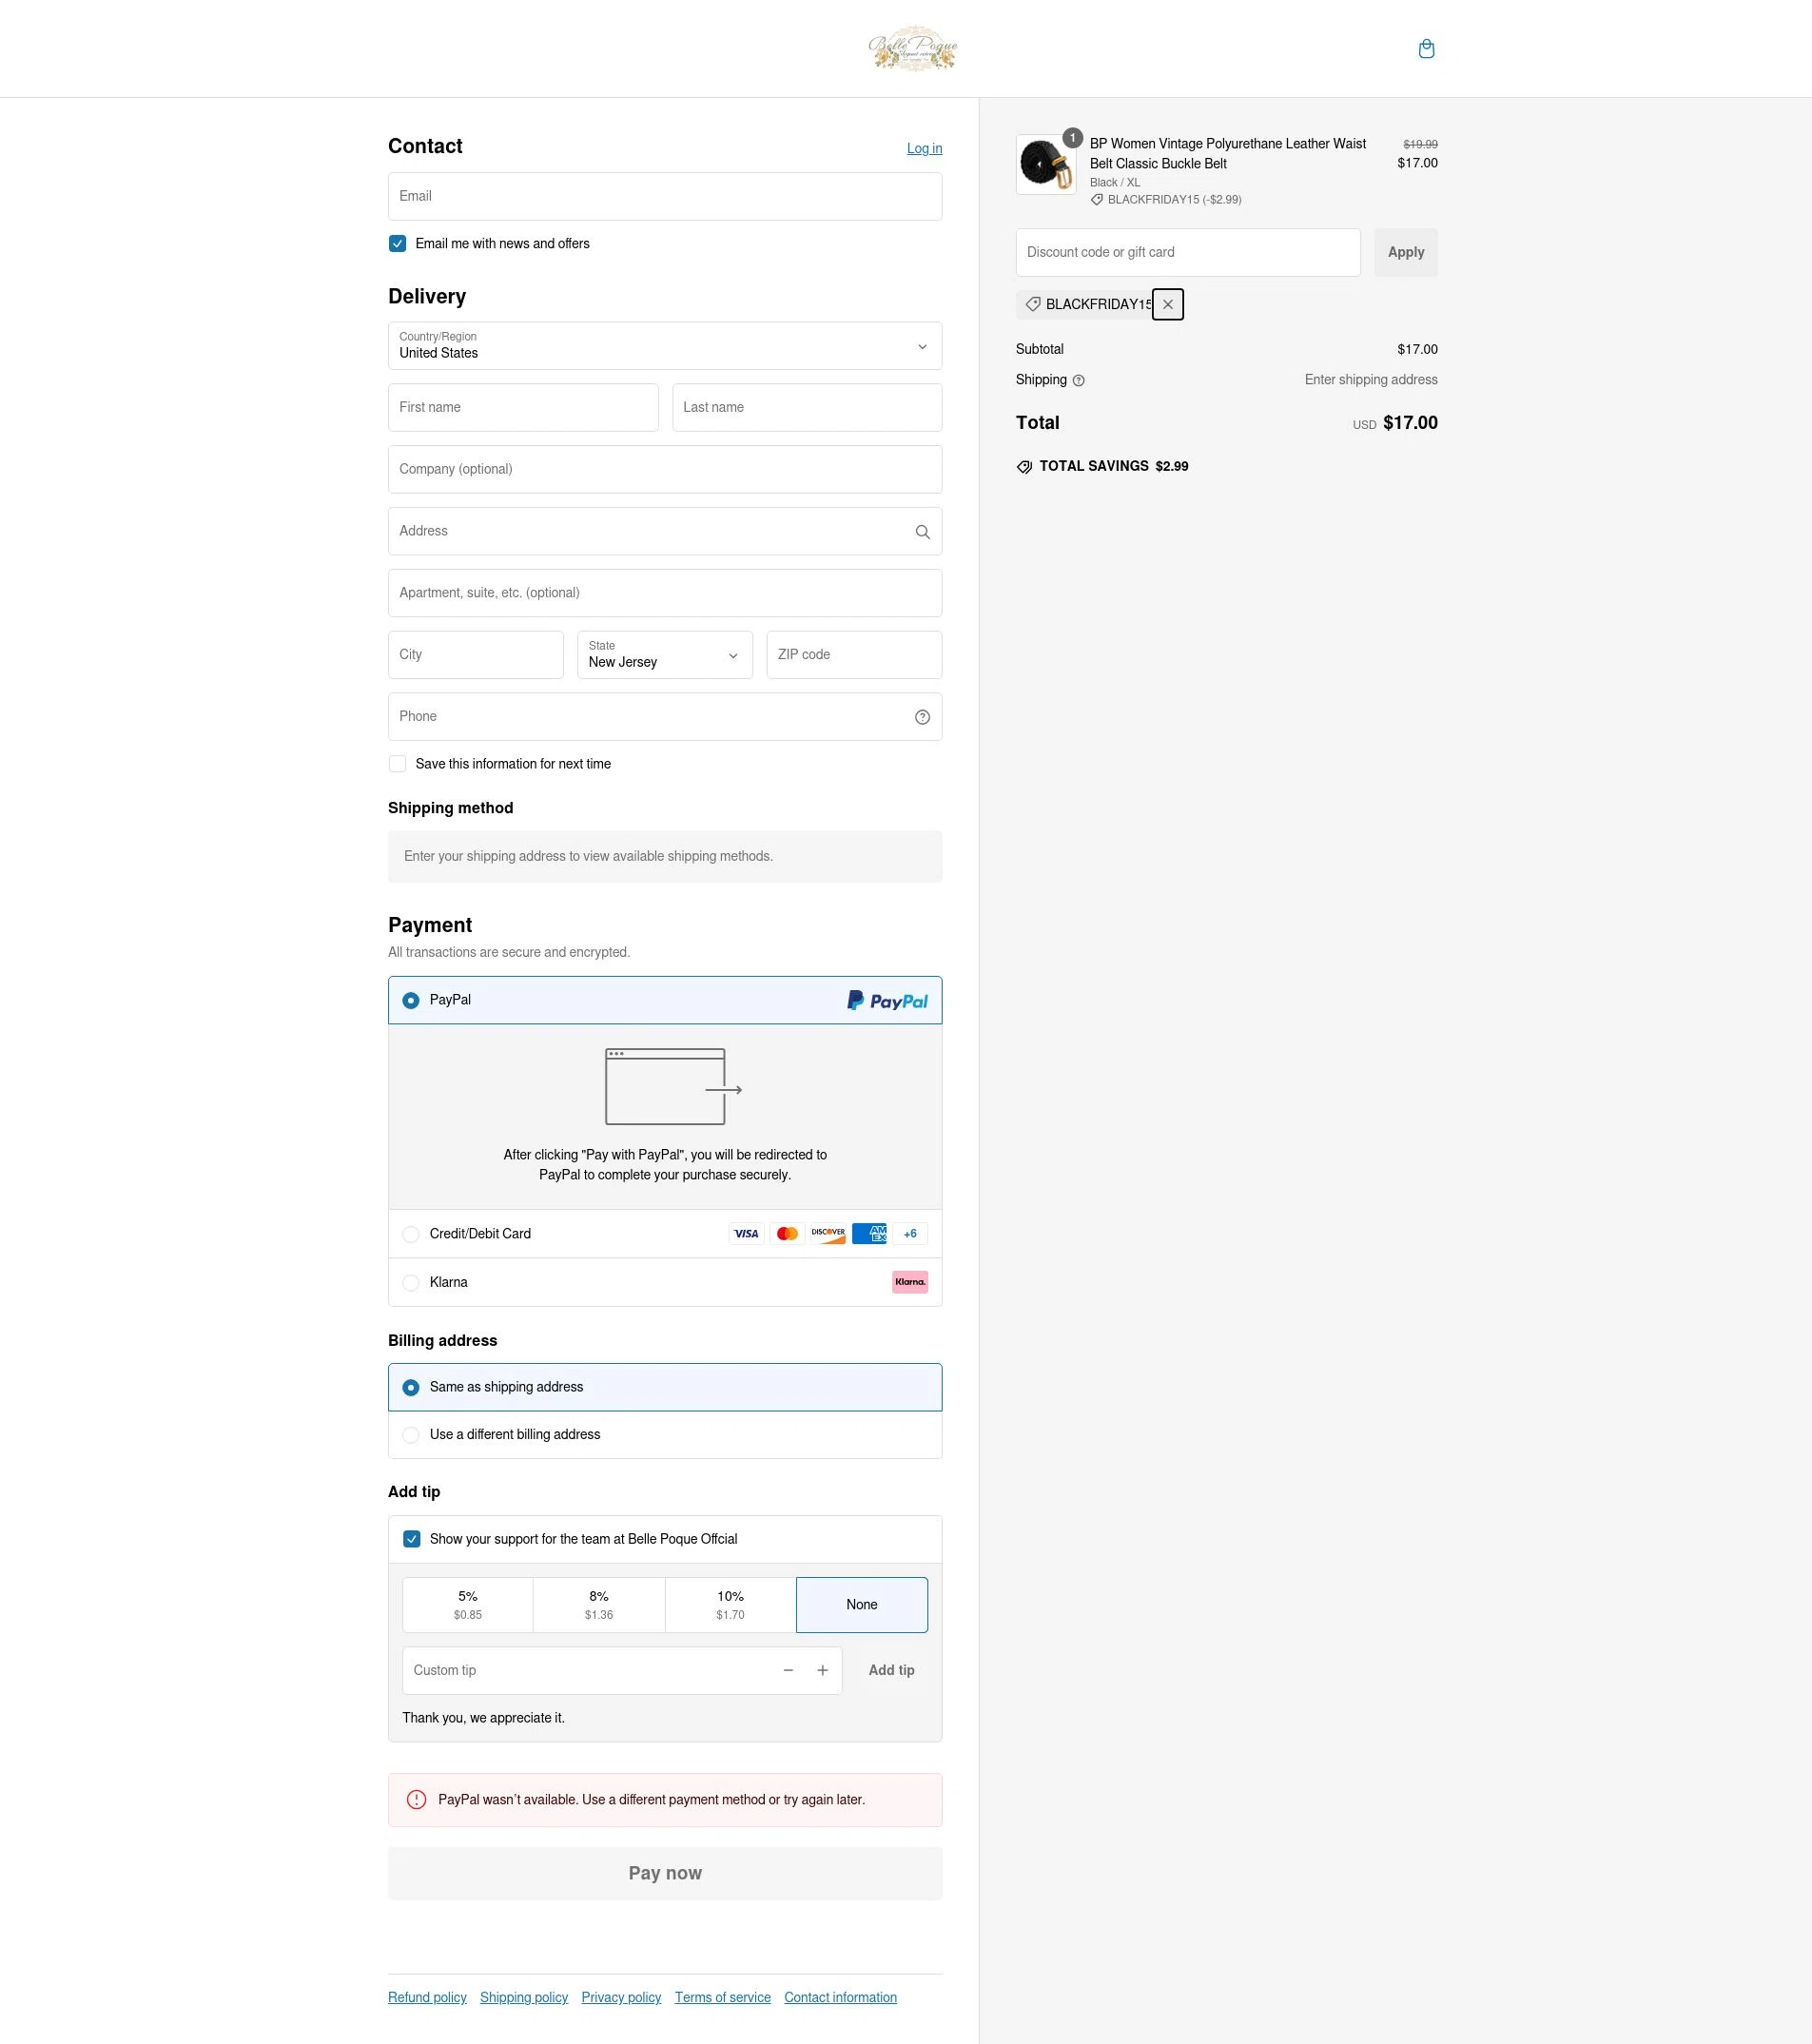Focus the Last name field

pos(807,408)
